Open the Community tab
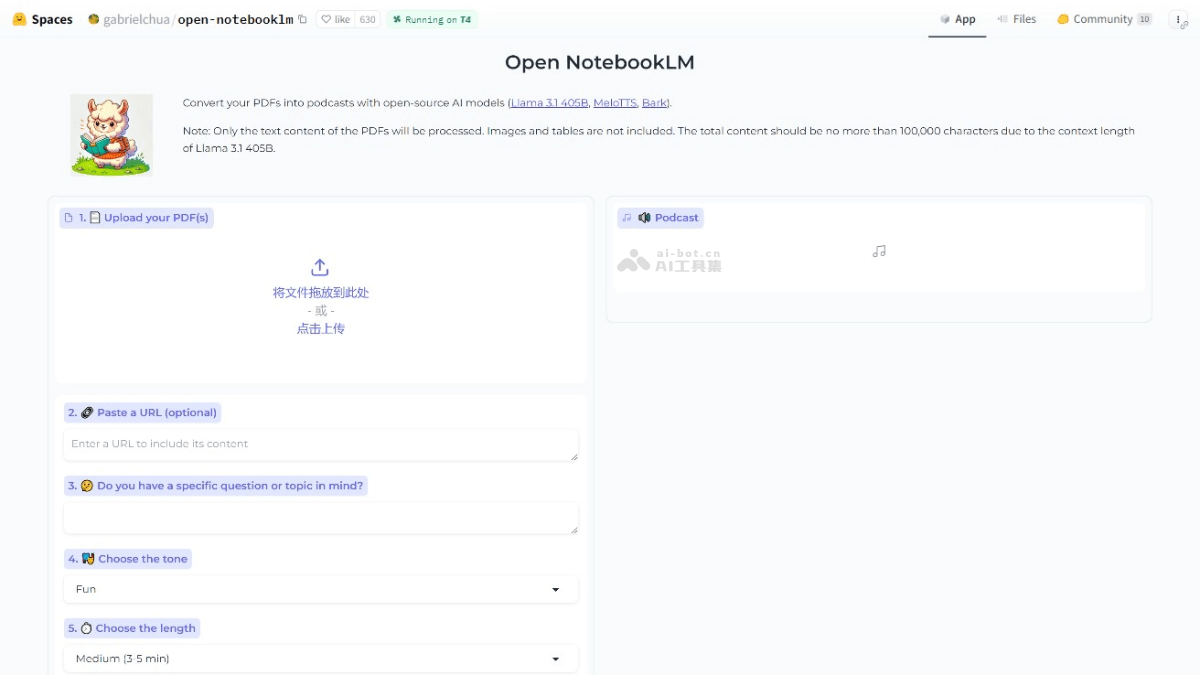Viewport: 1200px width, 675px height. pos(1095,18)
